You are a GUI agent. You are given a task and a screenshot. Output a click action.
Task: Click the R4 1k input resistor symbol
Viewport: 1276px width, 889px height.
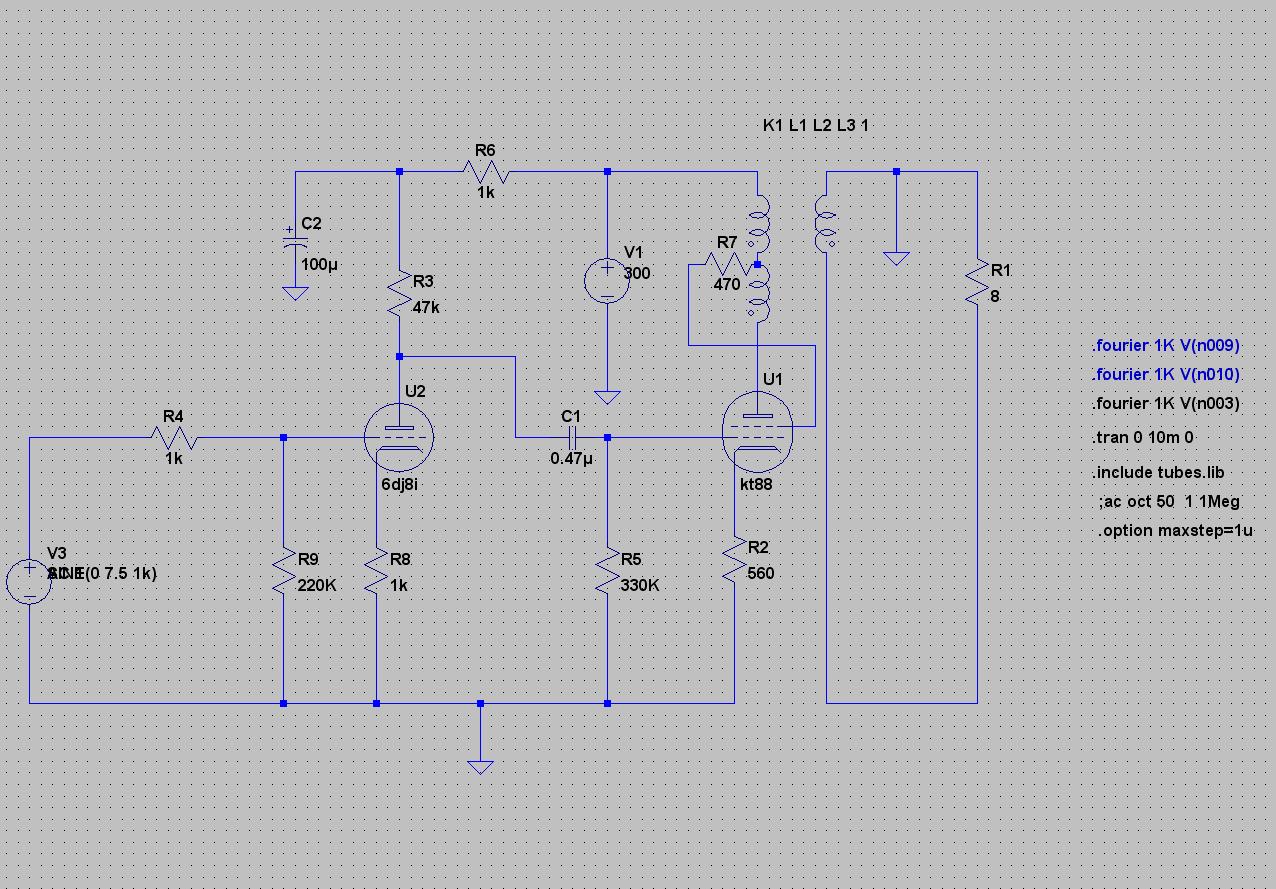point(174,437)
